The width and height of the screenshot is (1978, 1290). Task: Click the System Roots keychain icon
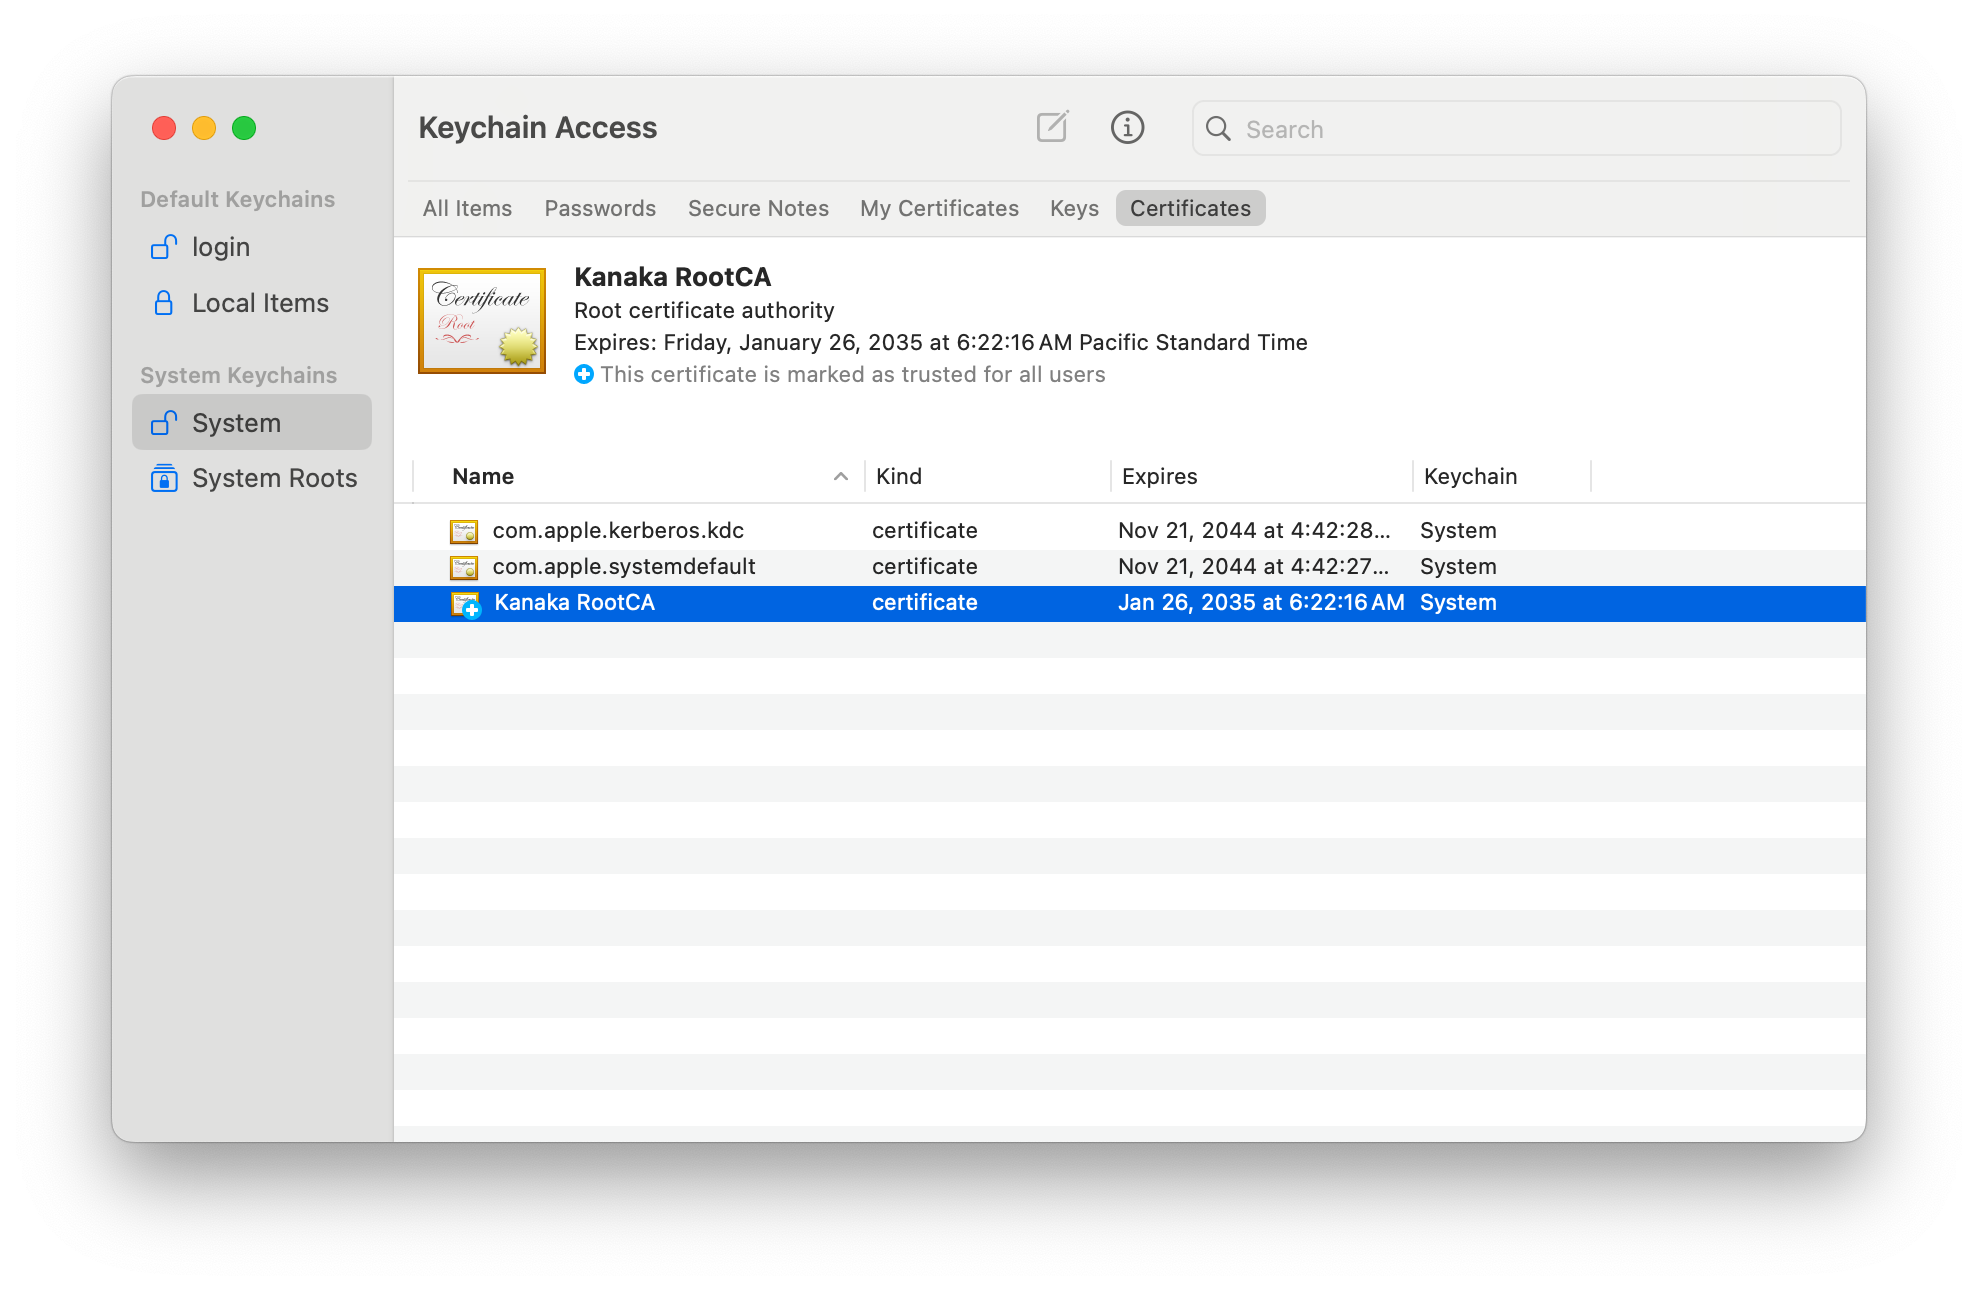click(164, 478)
